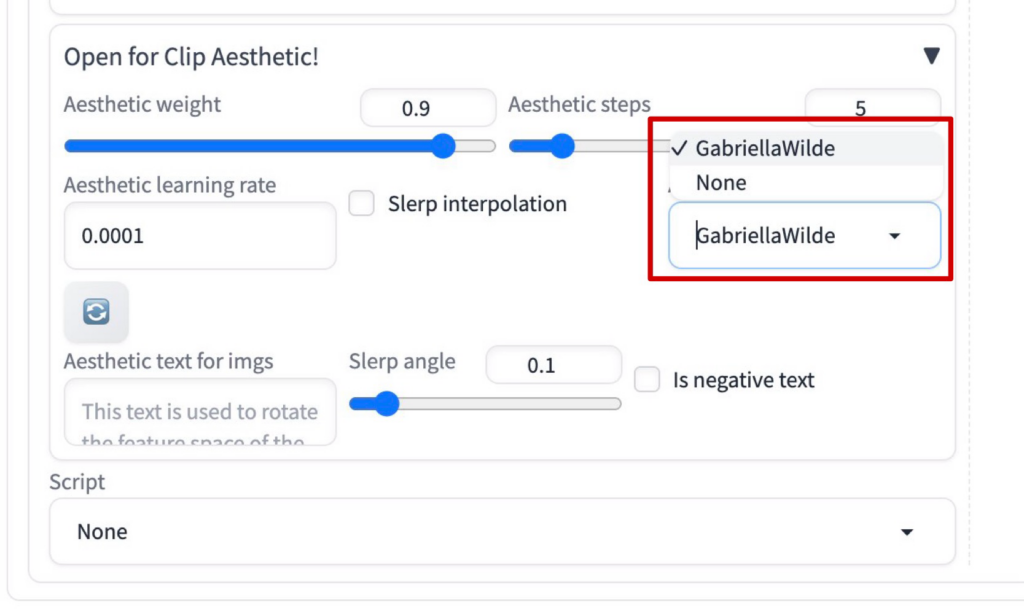Viewport: 1024px width, 614px height.
Task: Click the Aesthetic steps number field
Action: (872, 108)
